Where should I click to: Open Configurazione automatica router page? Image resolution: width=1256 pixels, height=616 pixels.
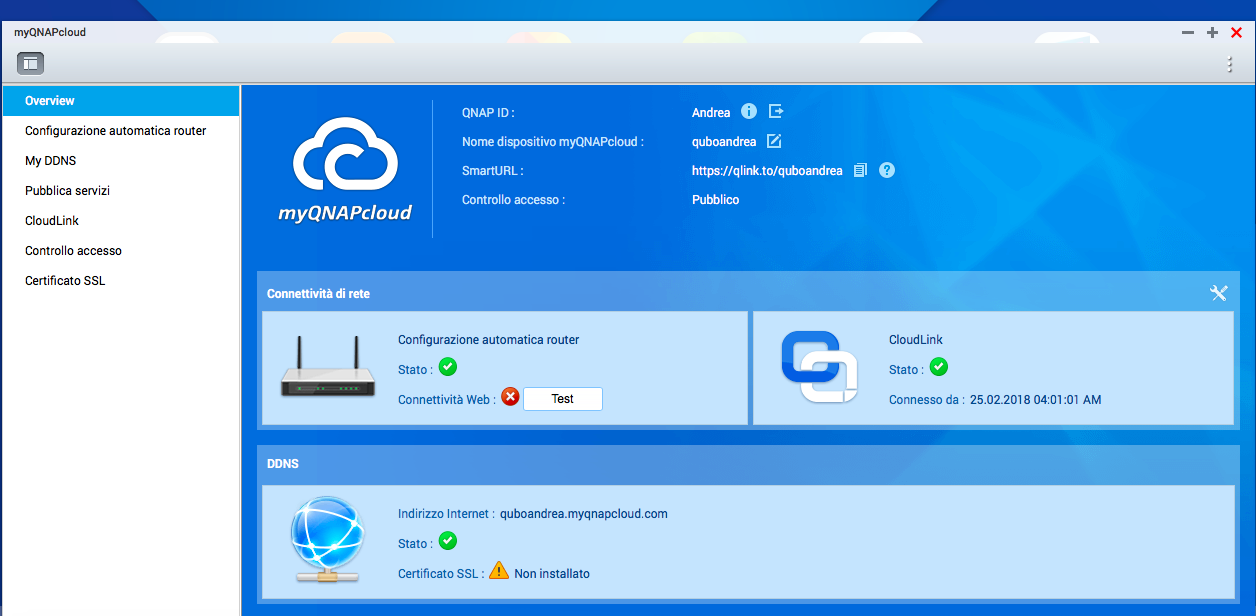116,131
